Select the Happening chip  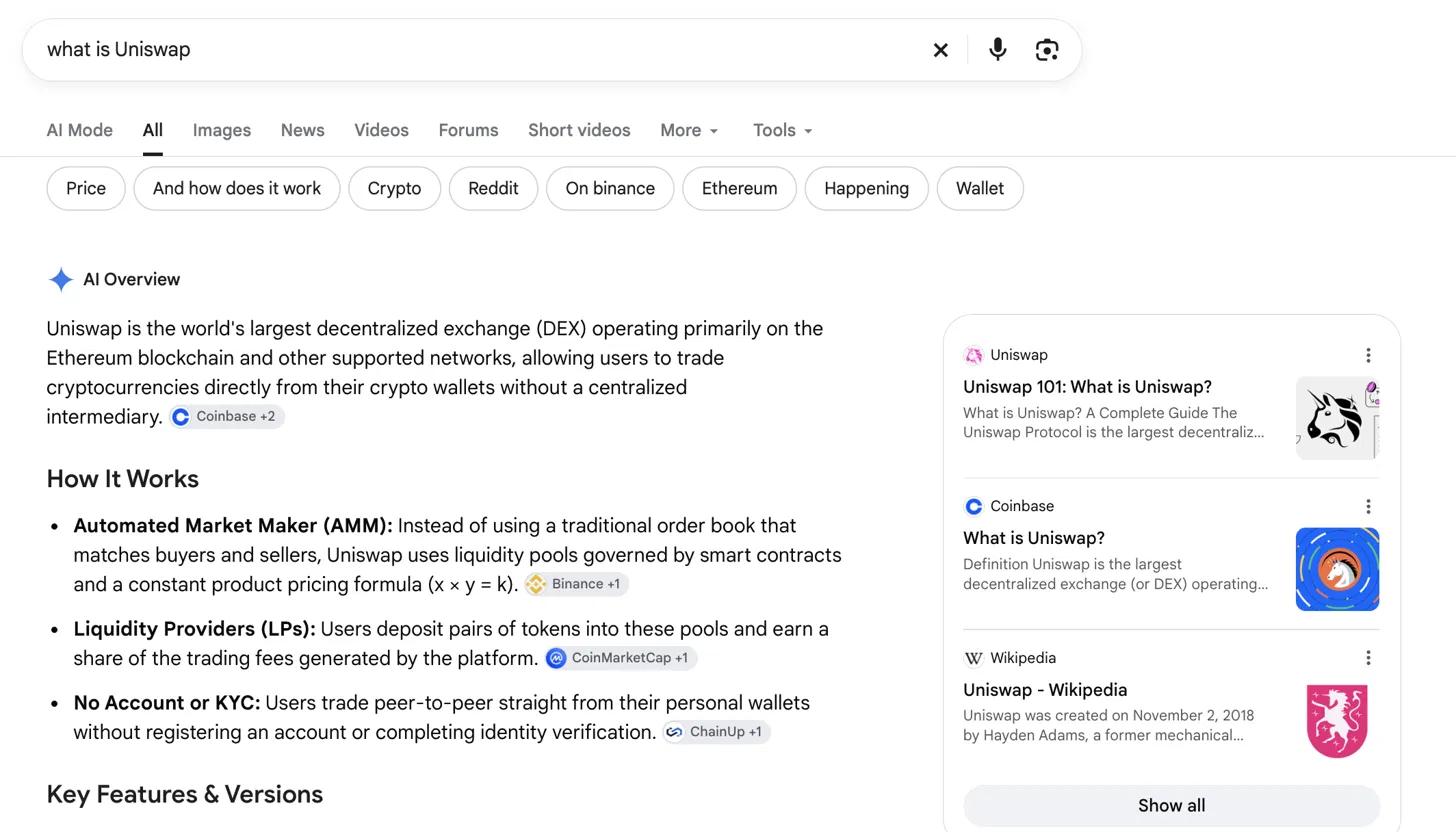[x=867, y=189]
